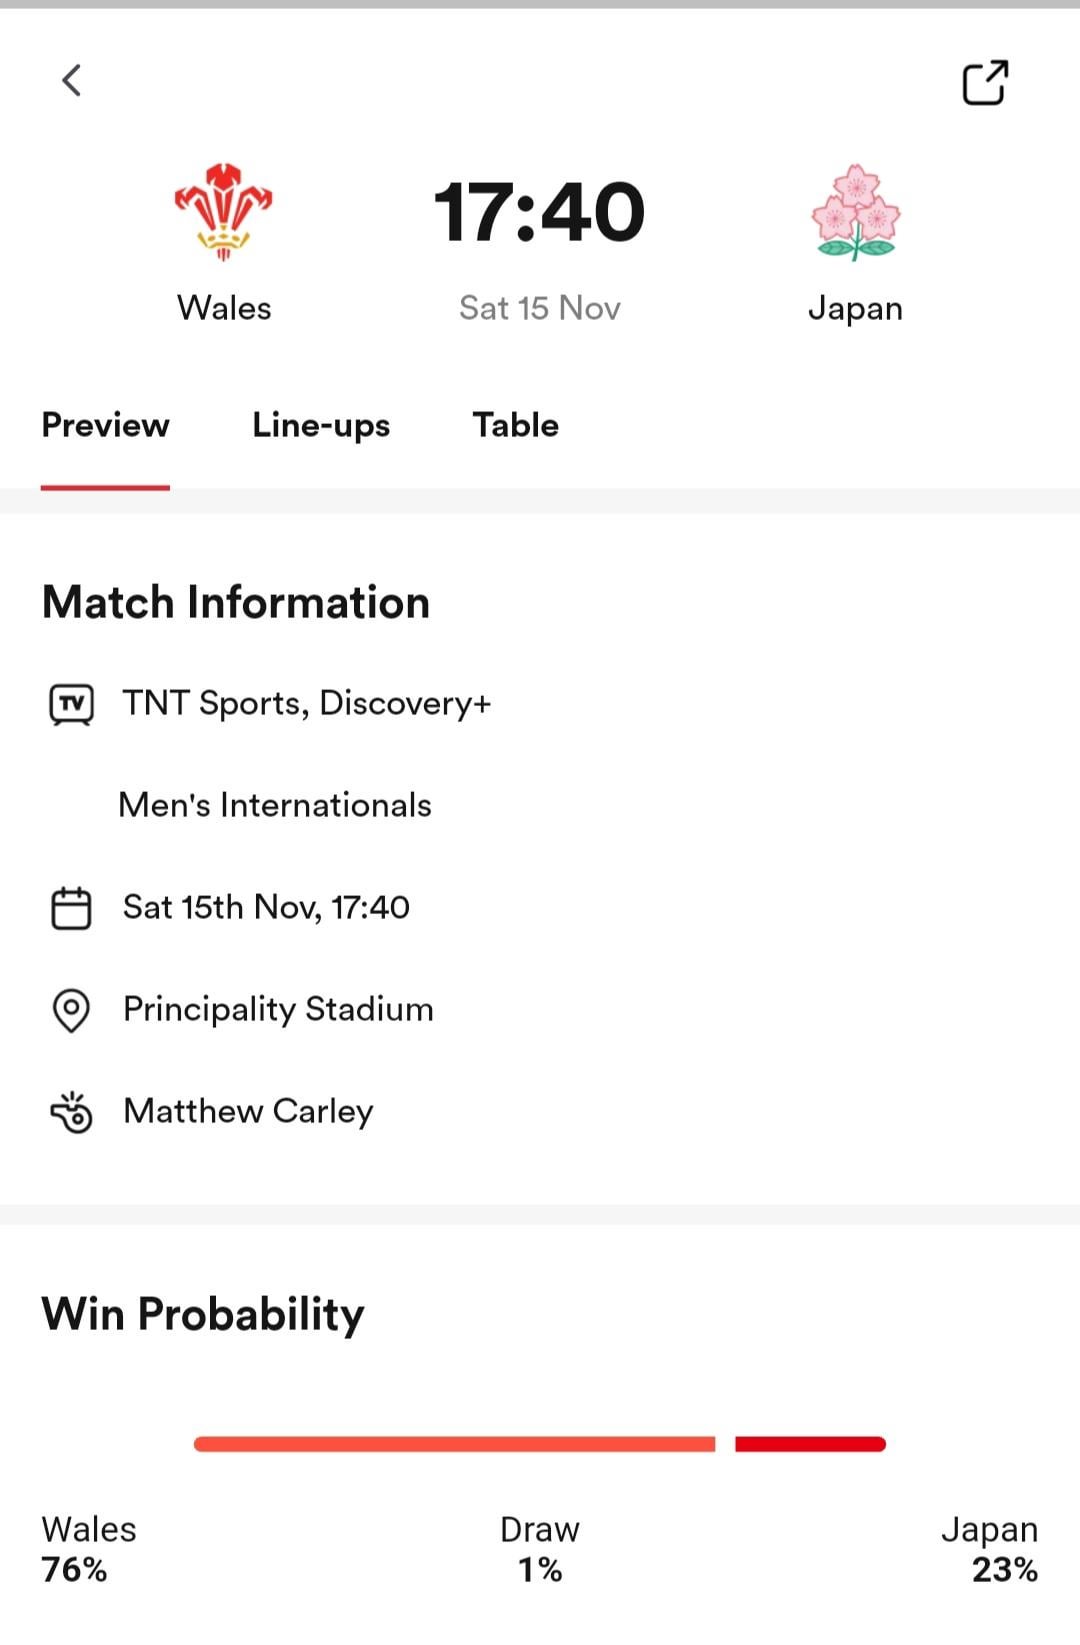Tap referee name Matthew Carley
Viewport: 1080px width, 1645px height.
pos(248,1111)
